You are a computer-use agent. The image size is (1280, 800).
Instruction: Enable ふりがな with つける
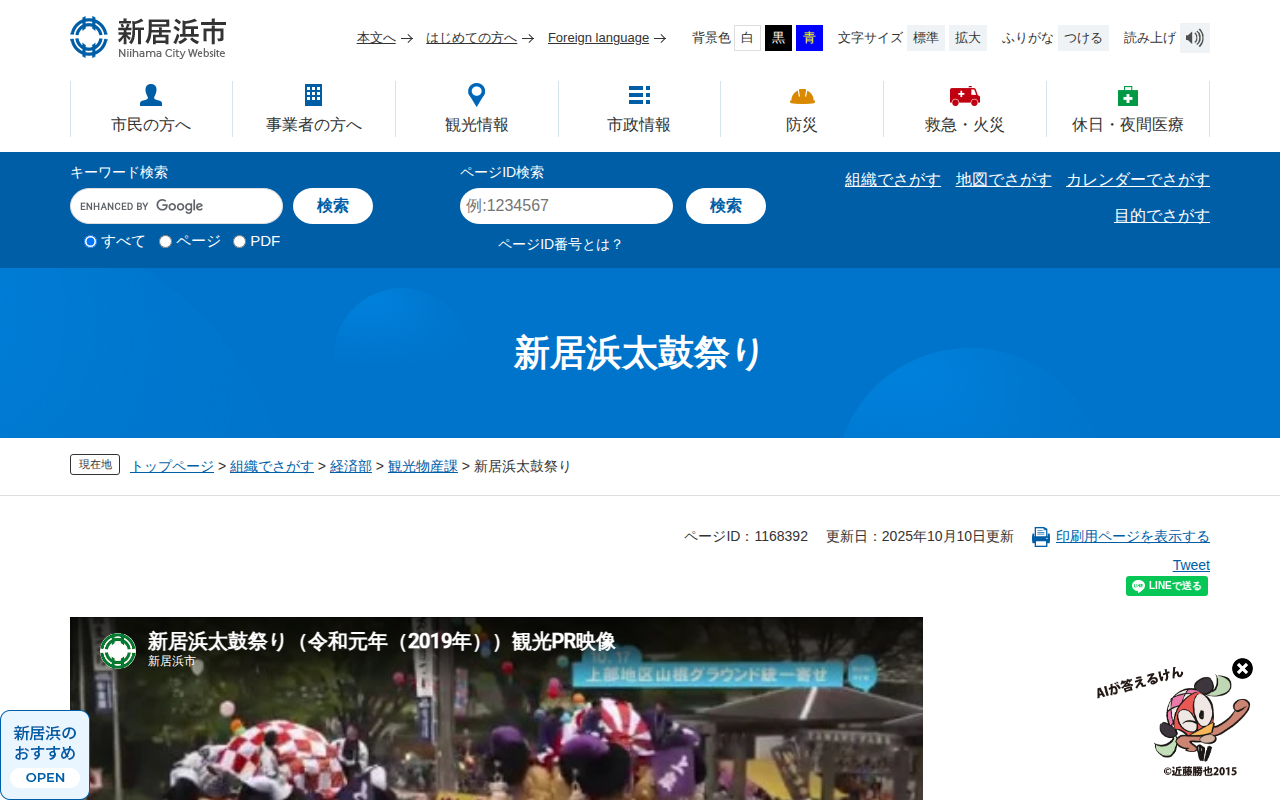(1083, 37)
